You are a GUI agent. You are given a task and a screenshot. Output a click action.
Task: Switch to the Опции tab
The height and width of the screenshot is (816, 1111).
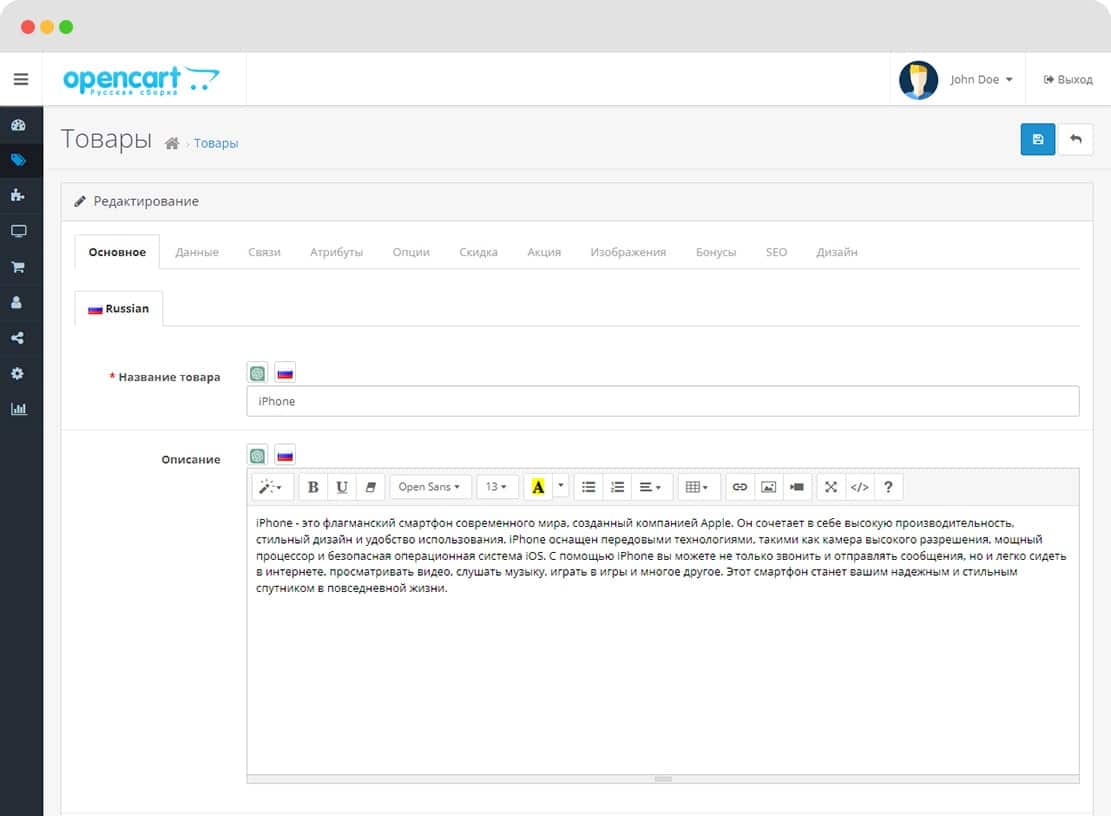[x=411, y=252]
